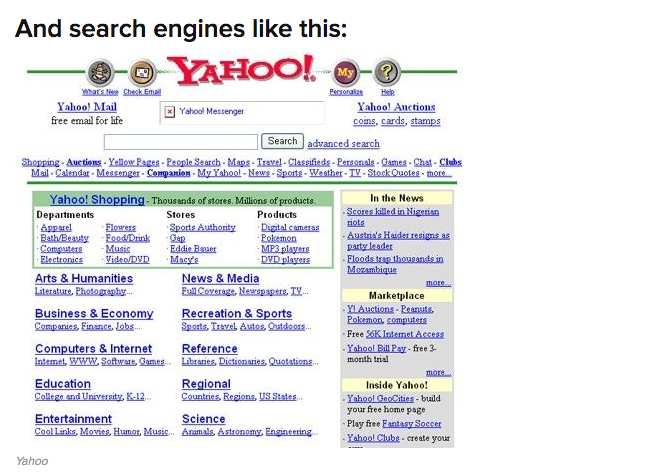Show more services via navigation 'more...' link
Viewport: 661px width, 474px height.
[x=438, y=173]
